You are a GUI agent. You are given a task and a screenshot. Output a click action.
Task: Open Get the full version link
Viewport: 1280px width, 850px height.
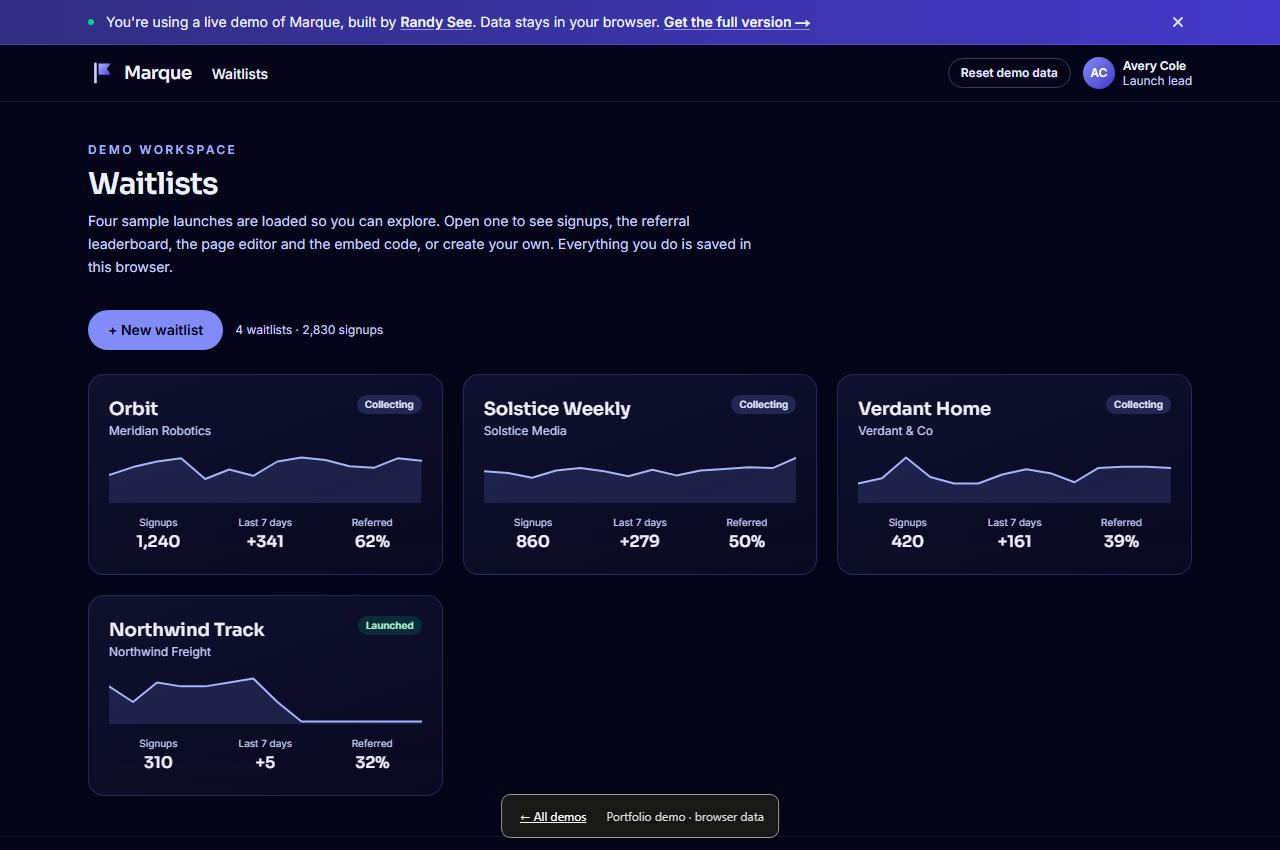pyautogui.click(x=737, y=22)
